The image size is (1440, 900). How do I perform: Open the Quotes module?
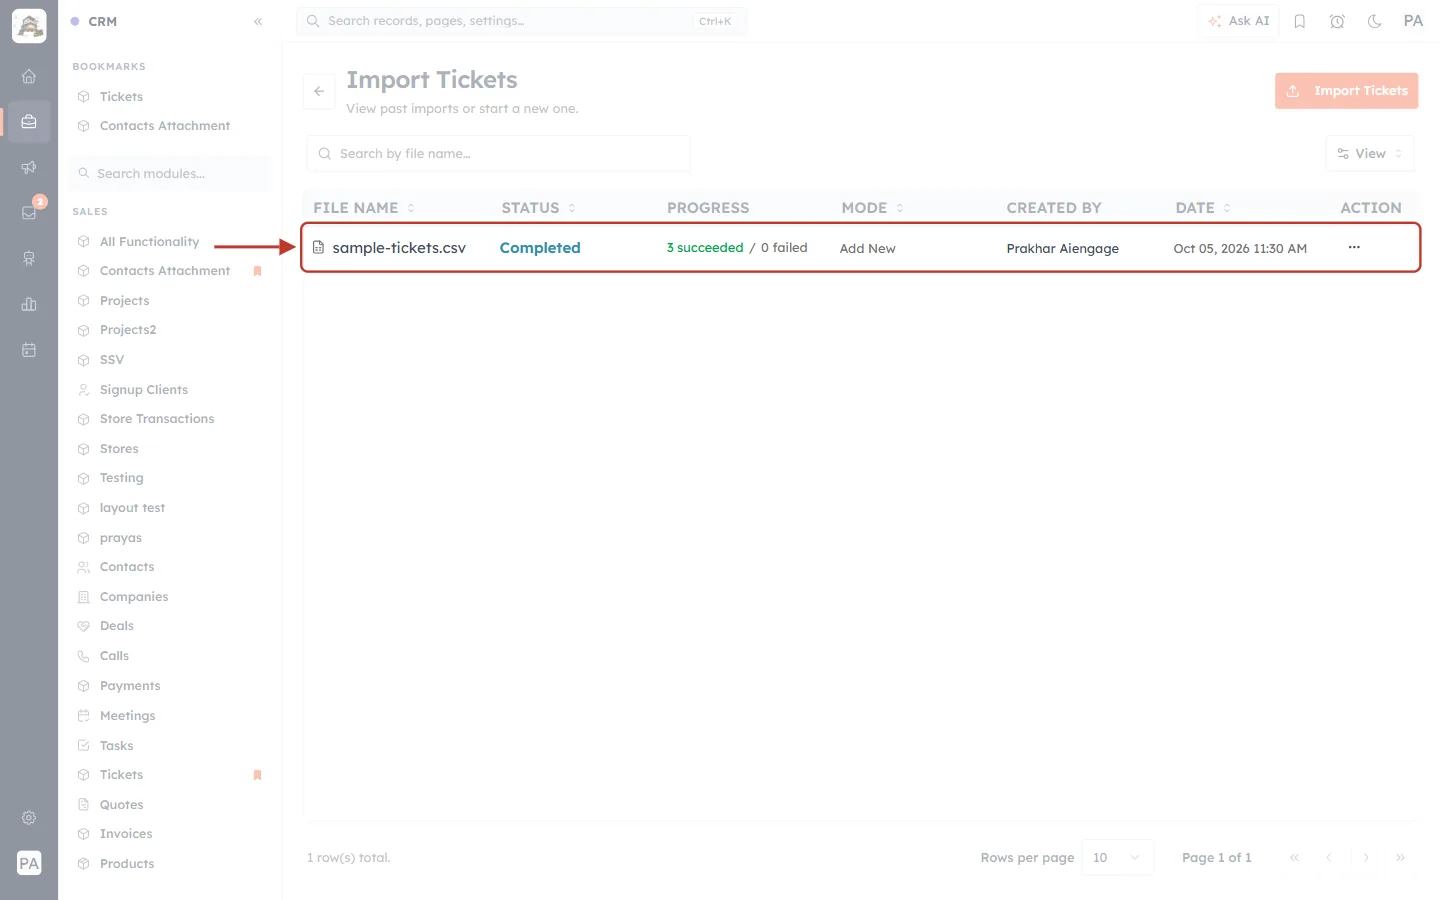[x=121, y=805]
